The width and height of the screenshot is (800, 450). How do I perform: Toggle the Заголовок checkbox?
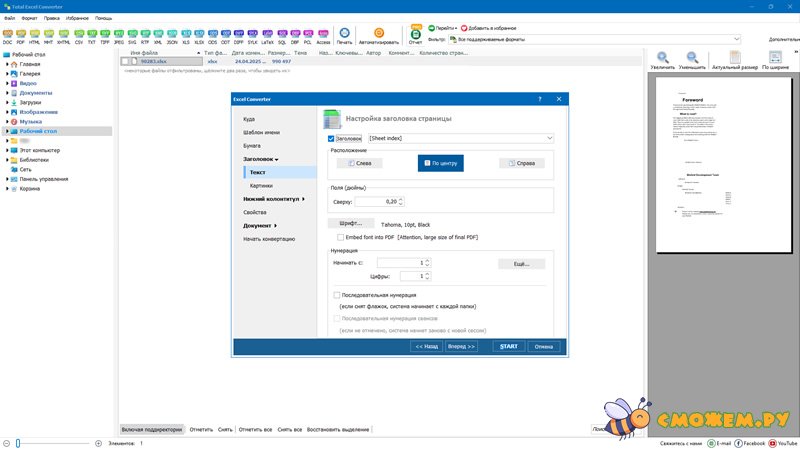(x=332, y=138)
